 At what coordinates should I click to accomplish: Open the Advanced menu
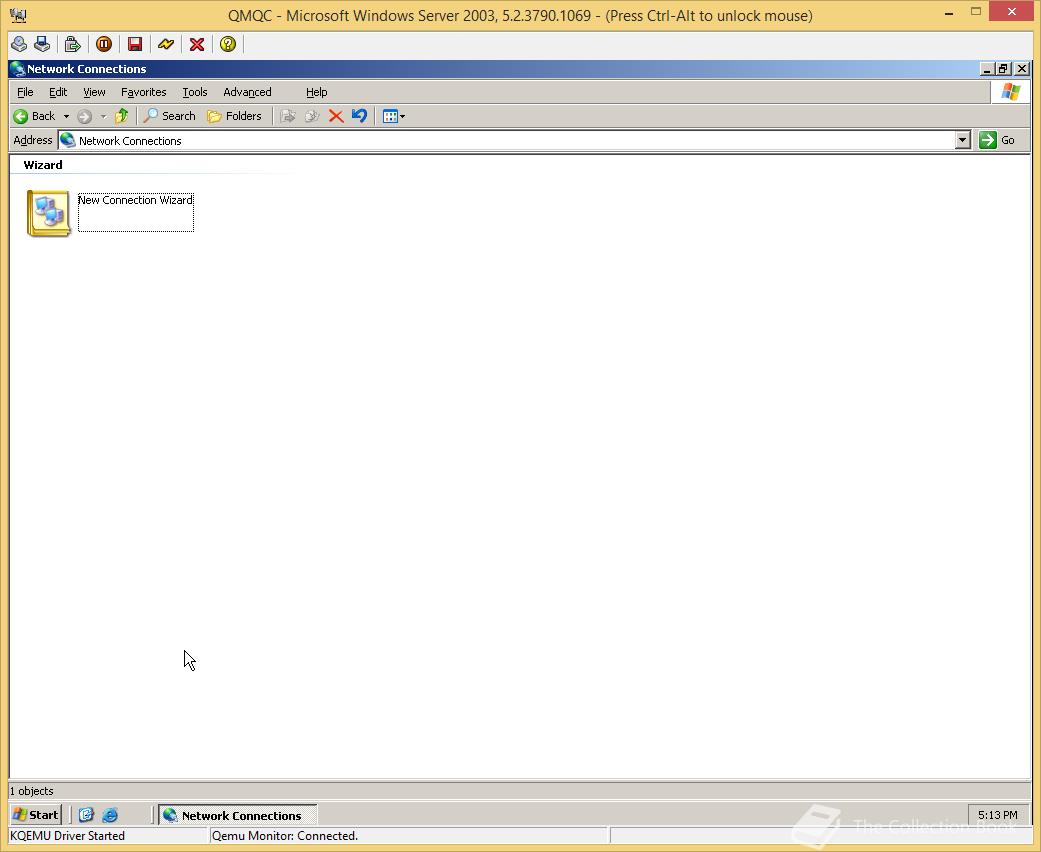pyautogui.click(x=247, y=92)
